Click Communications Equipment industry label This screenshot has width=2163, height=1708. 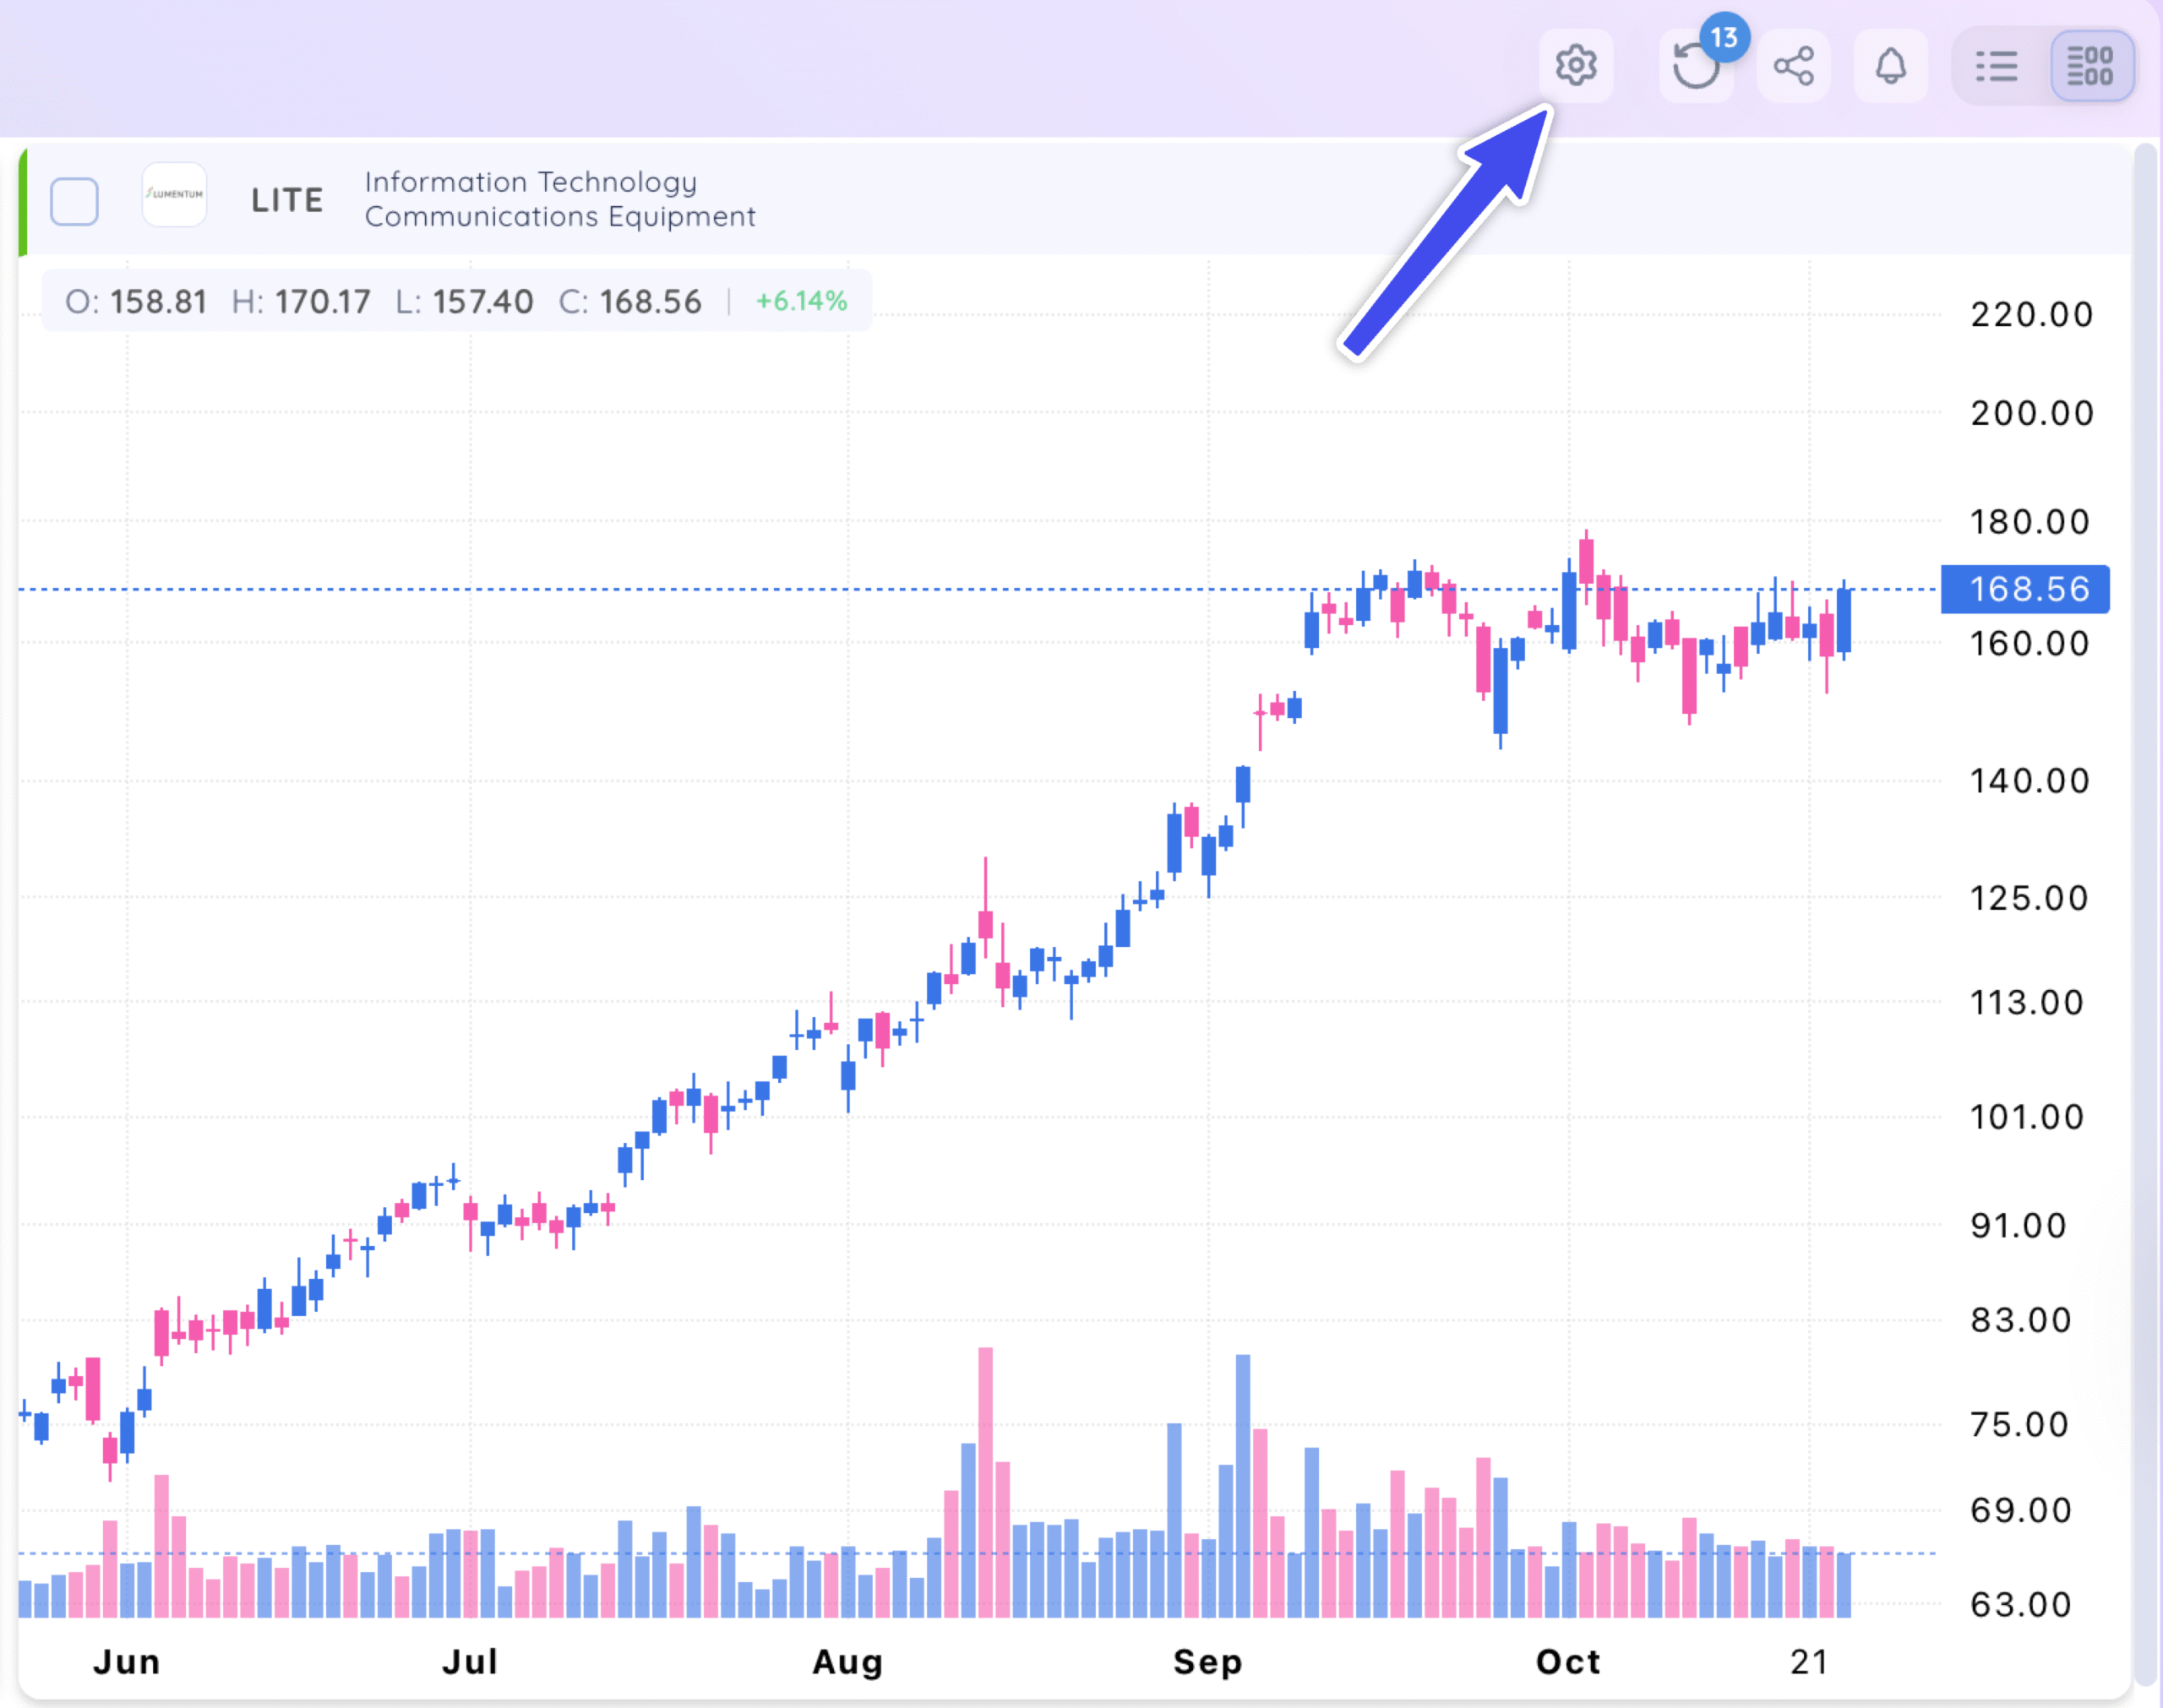[x=560, y=216]
